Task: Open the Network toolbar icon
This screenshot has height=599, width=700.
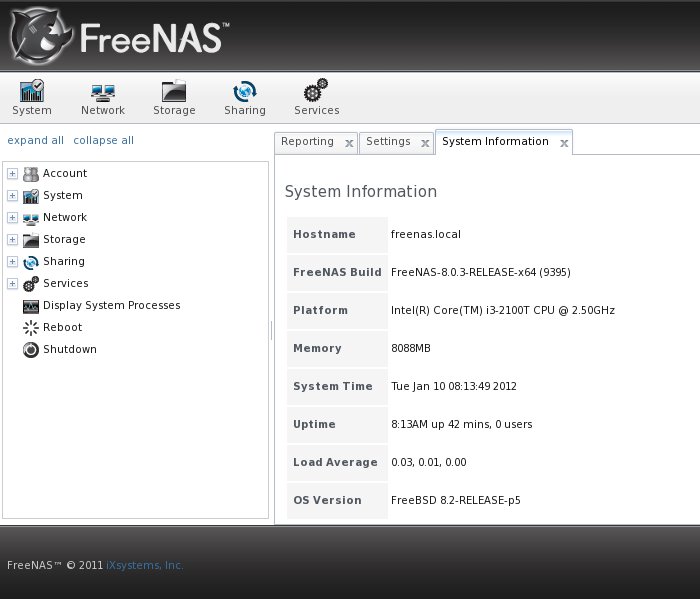Action: 103,92
